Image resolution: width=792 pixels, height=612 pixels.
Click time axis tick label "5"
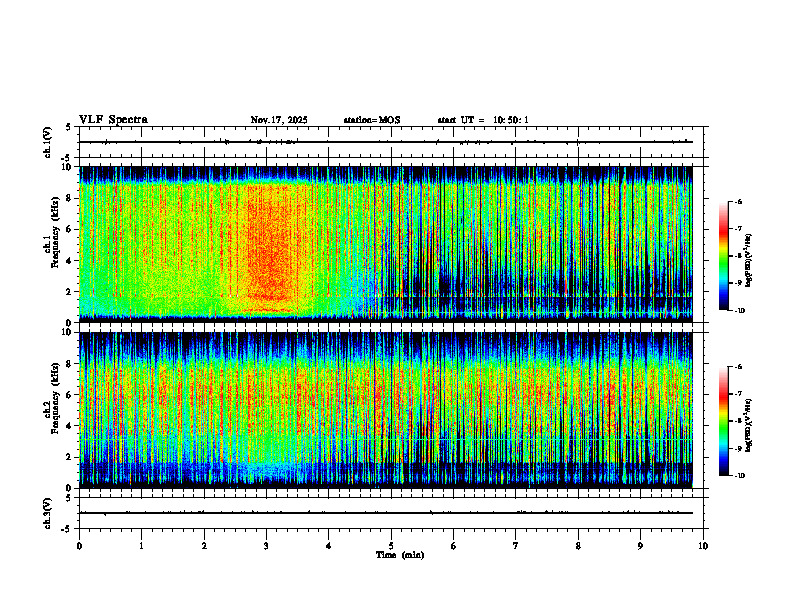click(391, 546)
